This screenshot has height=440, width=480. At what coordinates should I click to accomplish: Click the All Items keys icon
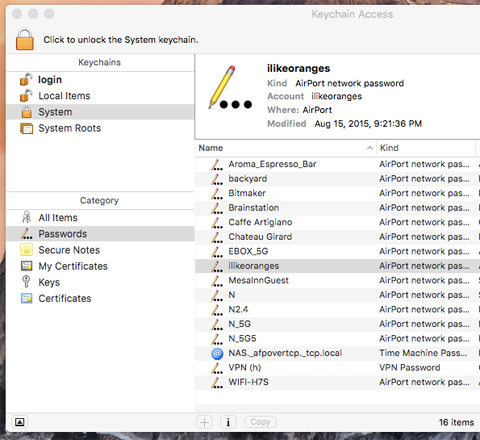(x=26, y=217)
